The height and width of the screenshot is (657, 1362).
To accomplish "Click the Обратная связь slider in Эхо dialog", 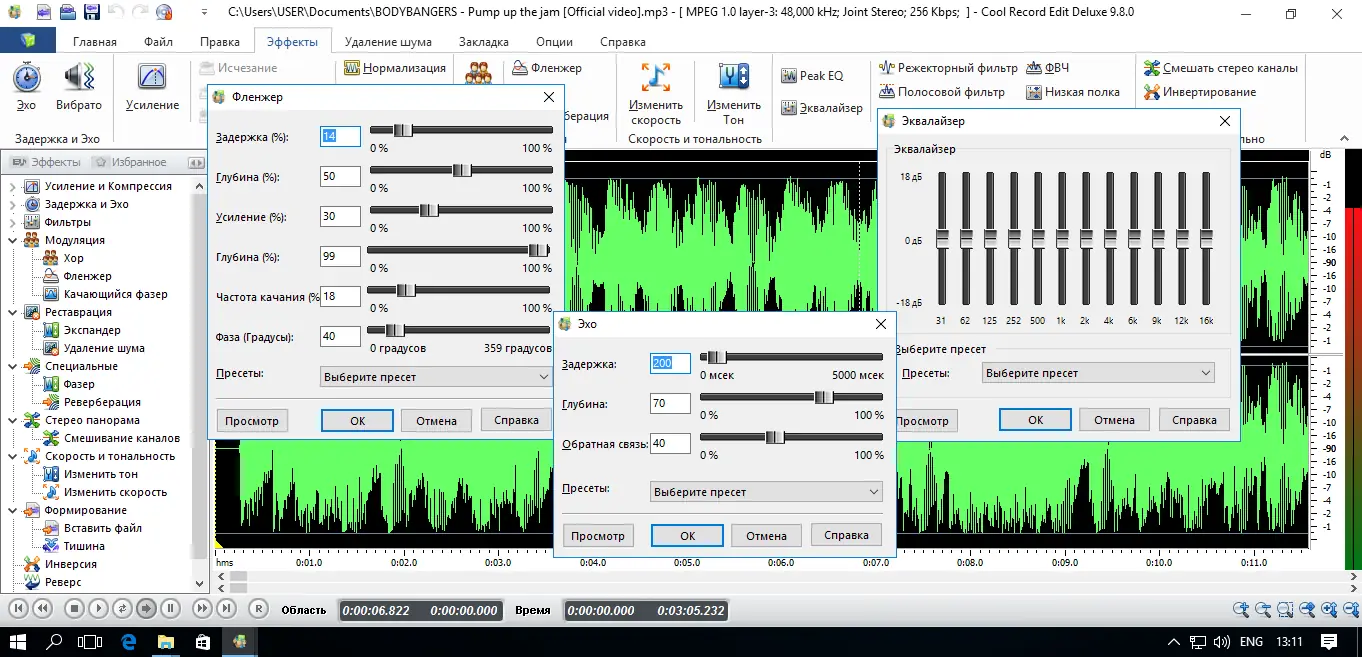I will 791,437.
